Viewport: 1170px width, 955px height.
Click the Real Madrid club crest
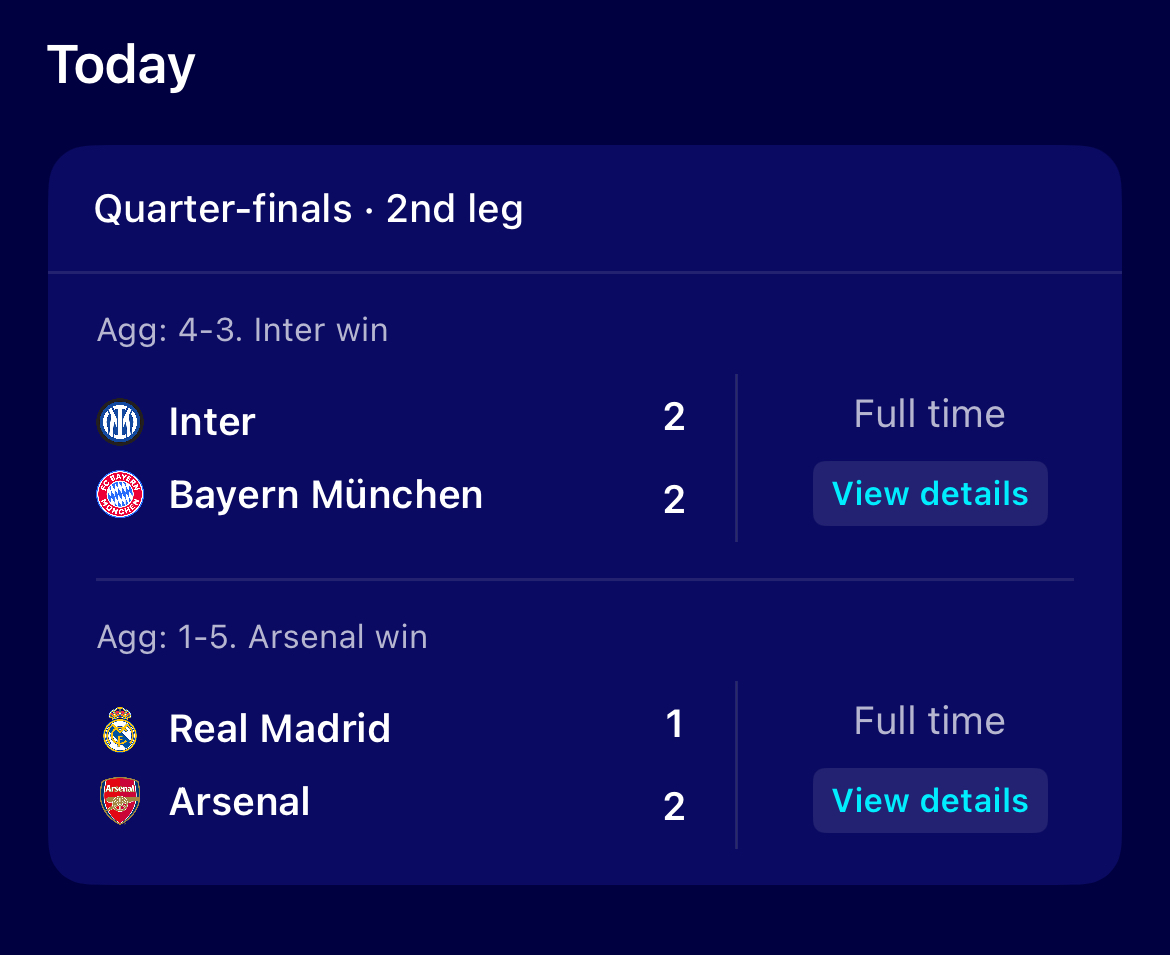120,729
